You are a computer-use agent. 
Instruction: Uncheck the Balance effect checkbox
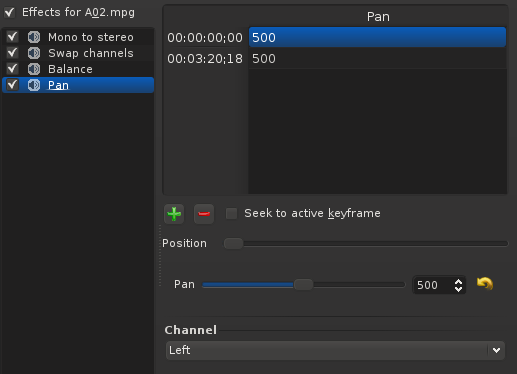click(x=12, y=69)
